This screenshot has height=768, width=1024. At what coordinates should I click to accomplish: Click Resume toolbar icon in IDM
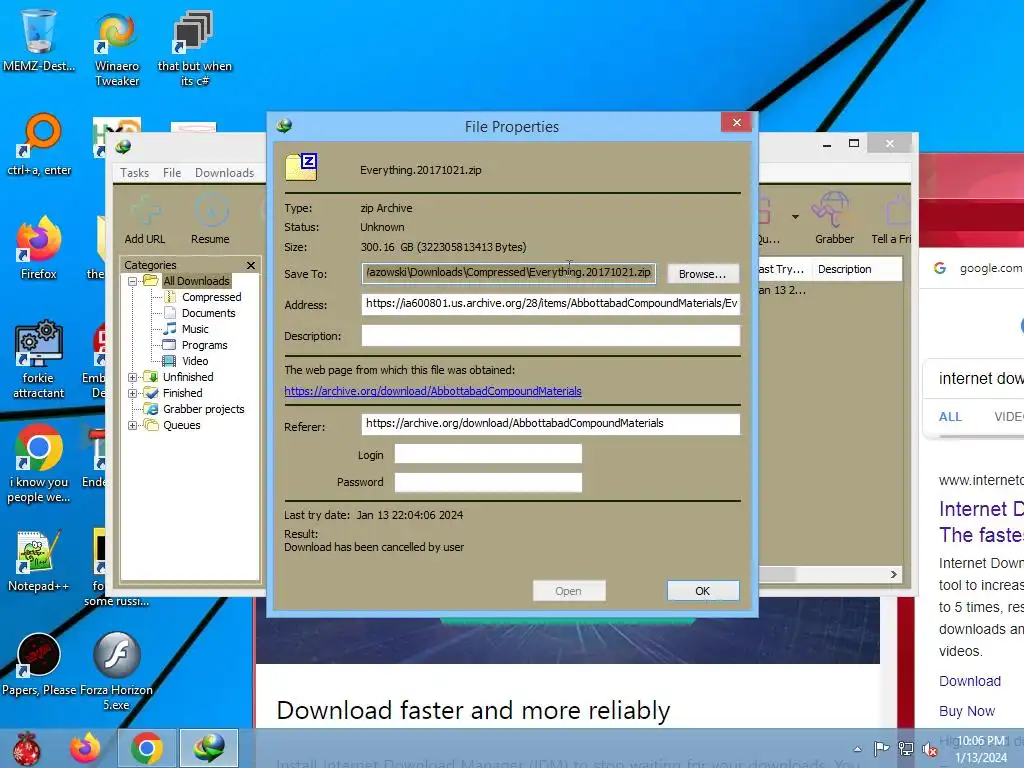coord(210,219)
